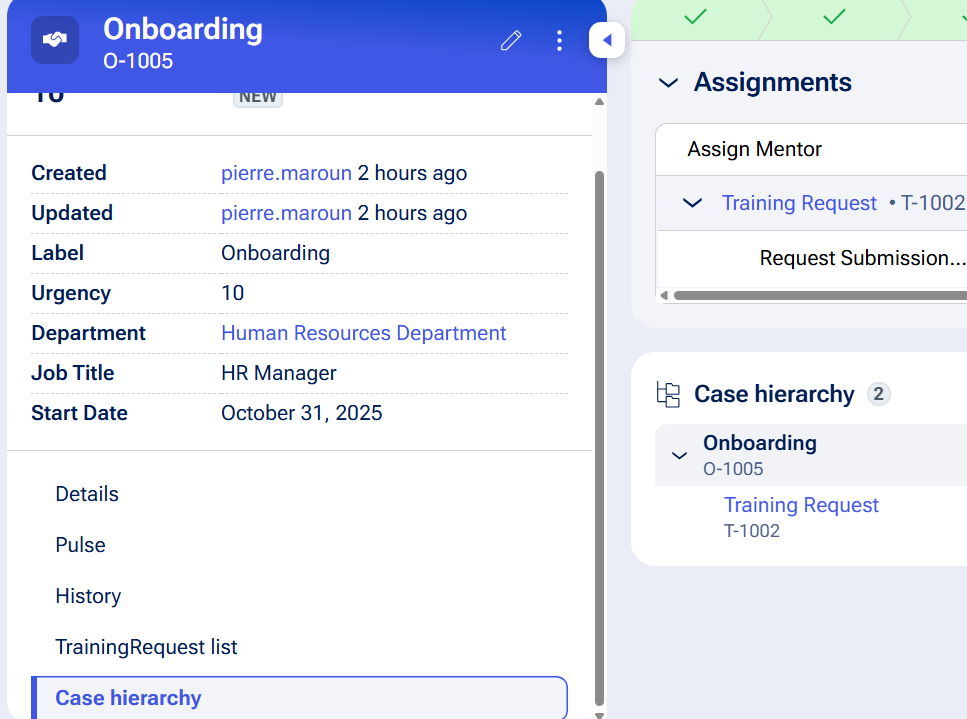This screenshot has width=967, height=719.
Task: Click pierre.maroun link in Created row
Action: tap(286, 173)
